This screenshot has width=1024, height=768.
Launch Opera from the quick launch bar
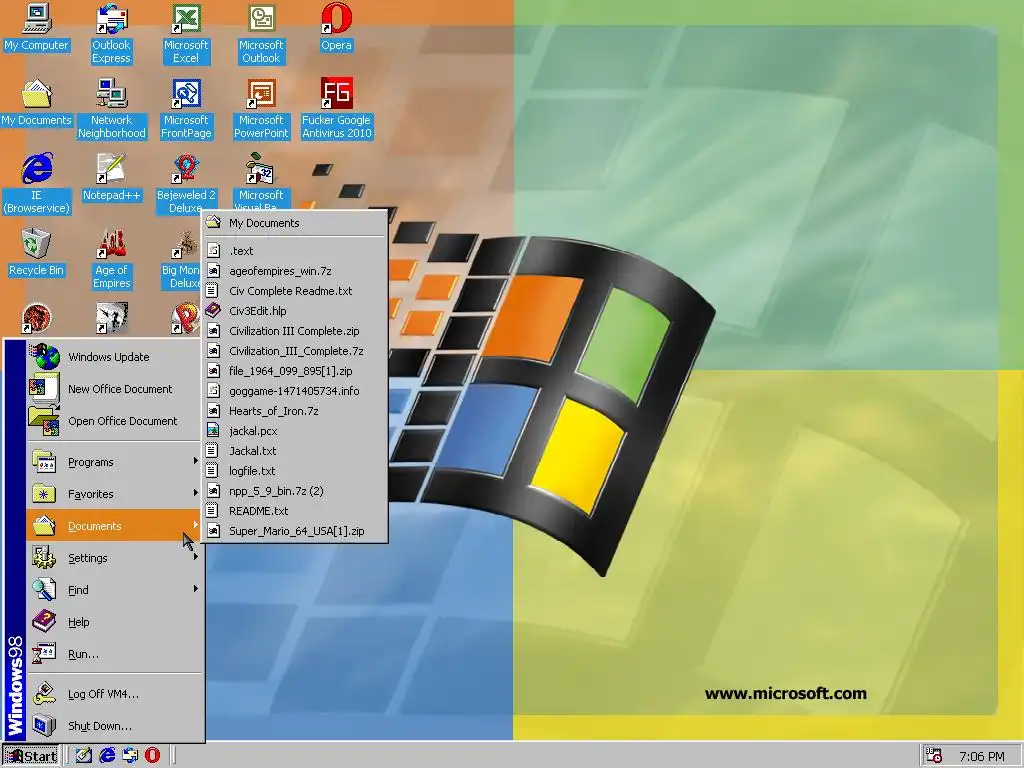tap(152, 756)
